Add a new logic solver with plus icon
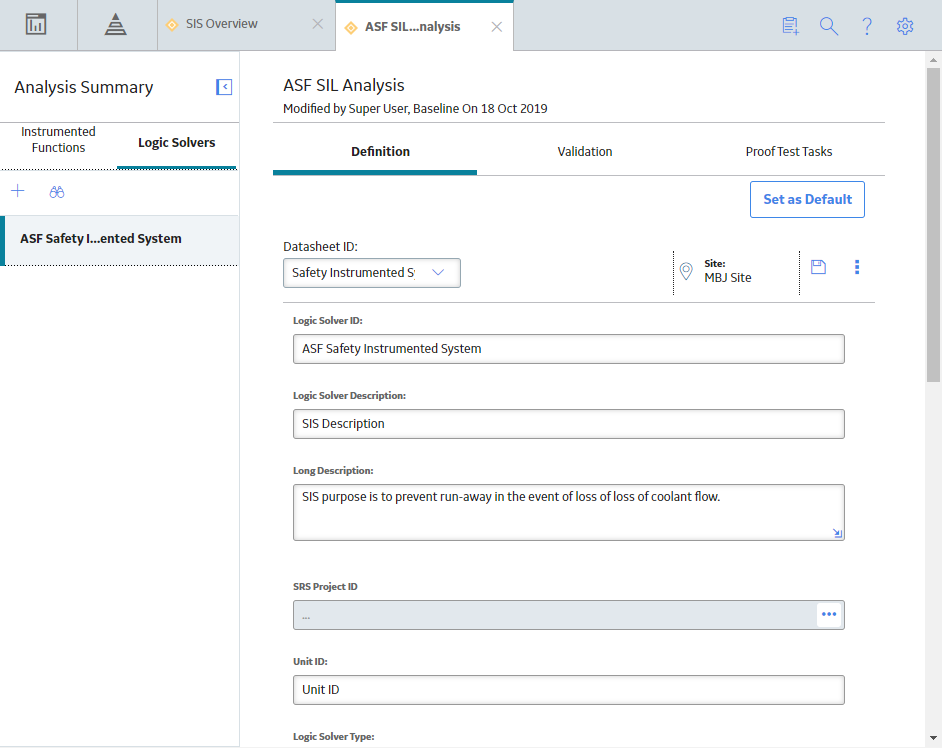Image resolution: width=942 pixels, height=748 pixels. tap(18, 191)
